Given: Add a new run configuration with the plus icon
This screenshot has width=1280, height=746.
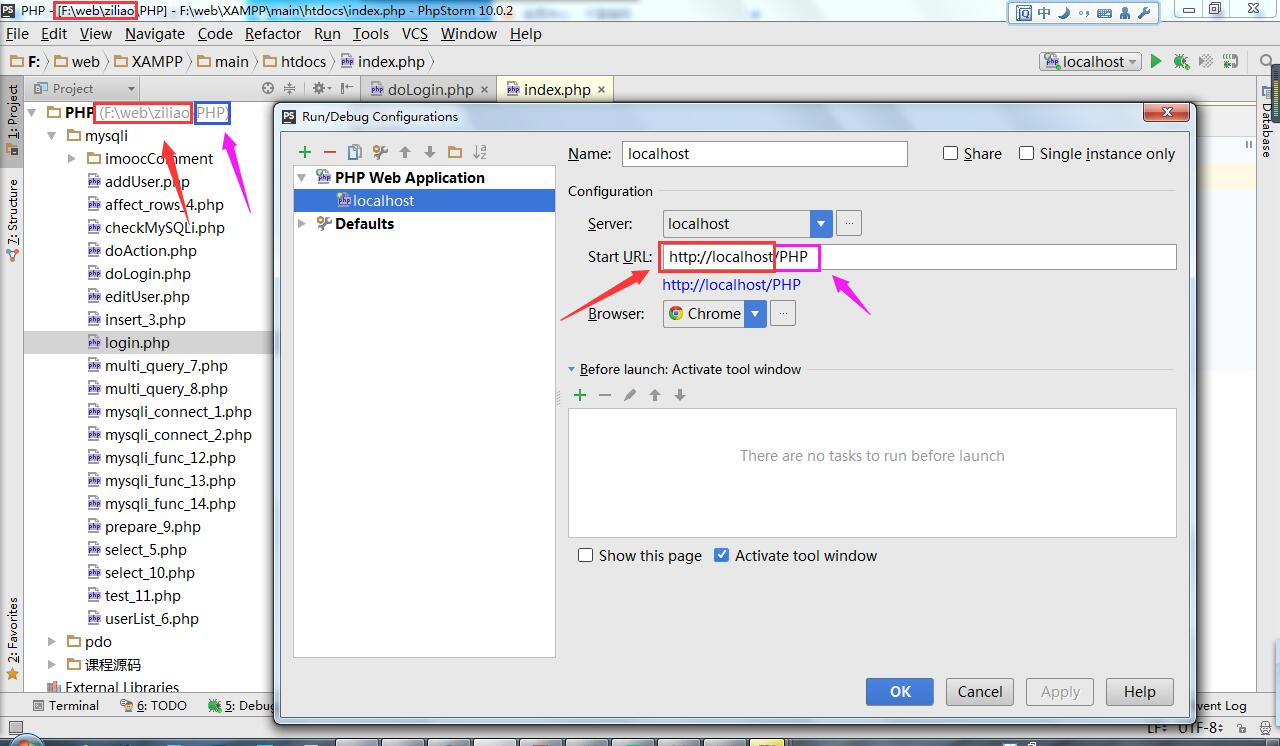Looking at the screenshot, I should (305, 152).
